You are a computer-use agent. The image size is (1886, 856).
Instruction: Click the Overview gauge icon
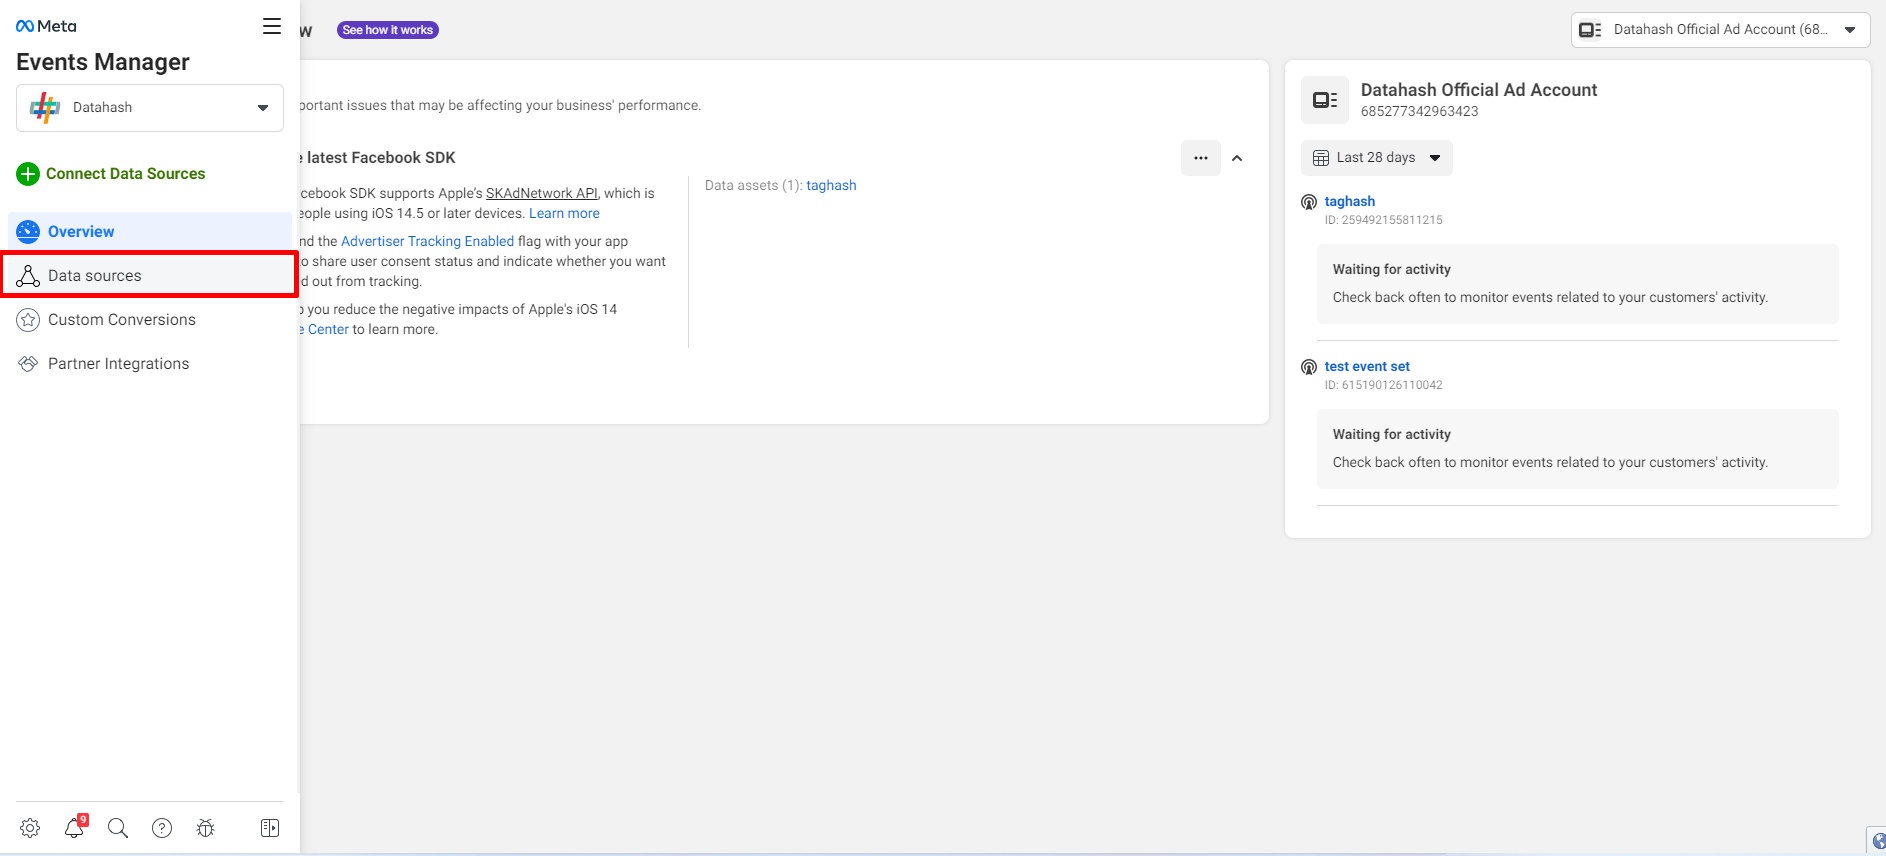coord(28,232)
